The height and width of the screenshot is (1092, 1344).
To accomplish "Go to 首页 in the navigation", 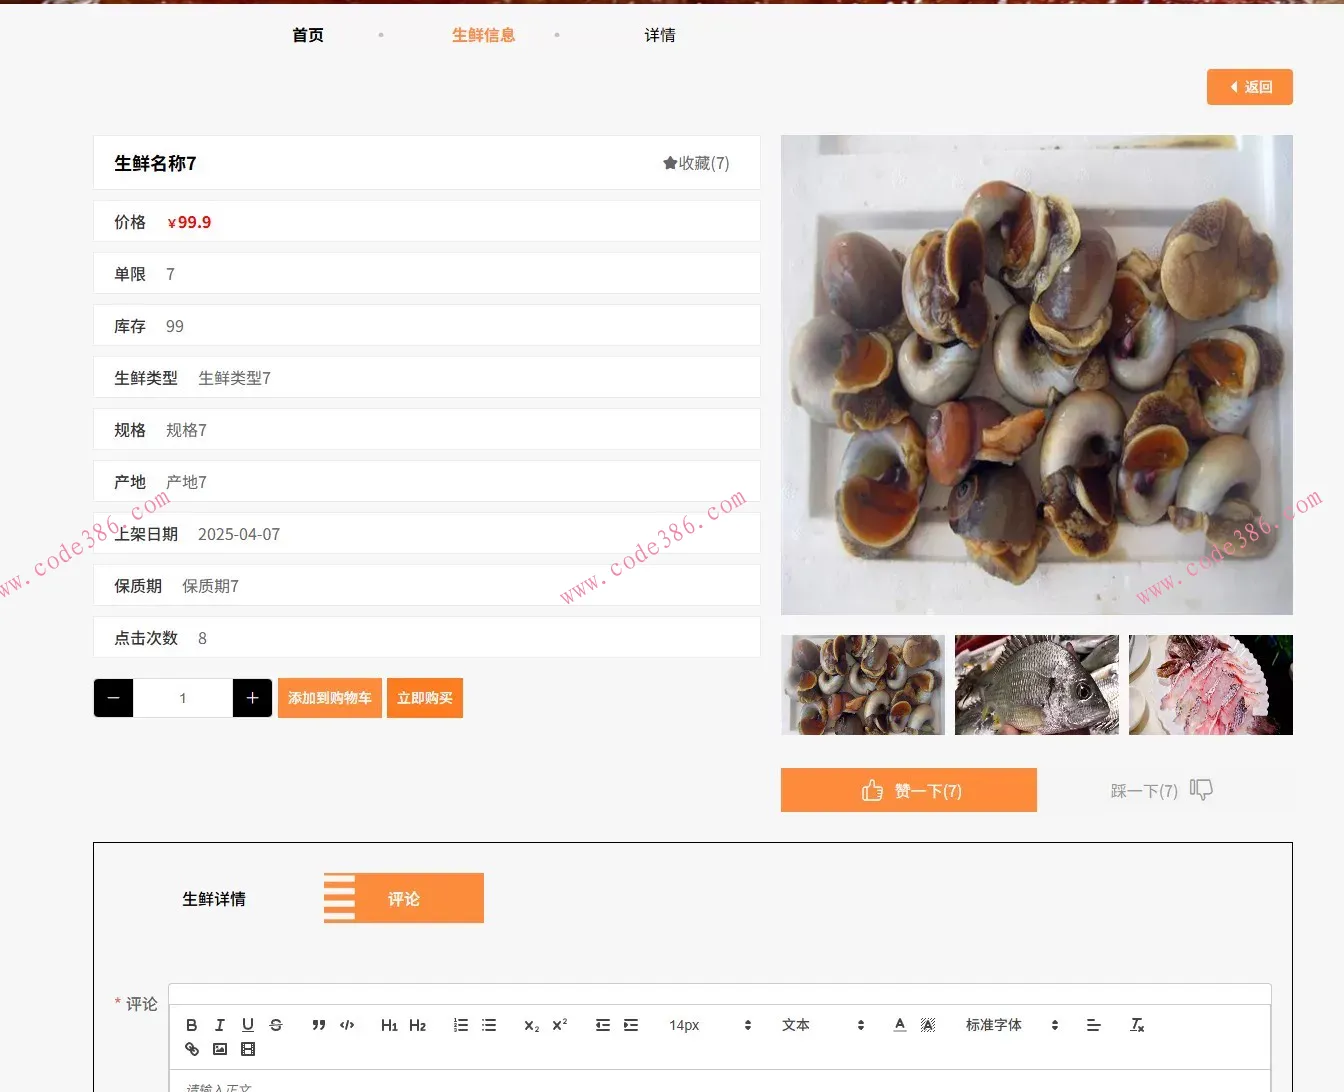I will pos(307,35).
